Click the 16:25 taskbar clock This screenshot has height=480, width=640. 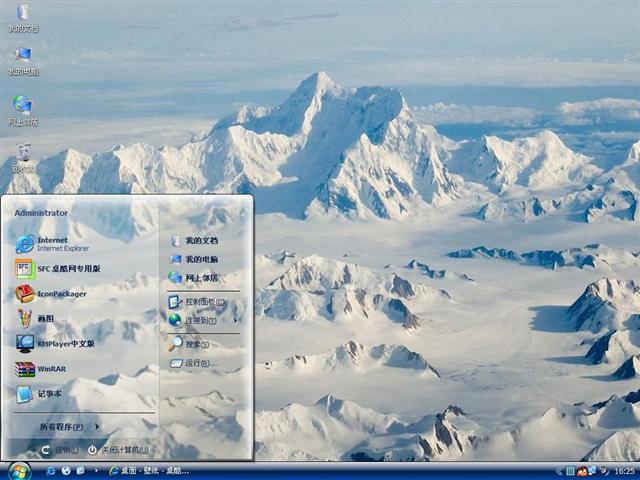[624, 471]
